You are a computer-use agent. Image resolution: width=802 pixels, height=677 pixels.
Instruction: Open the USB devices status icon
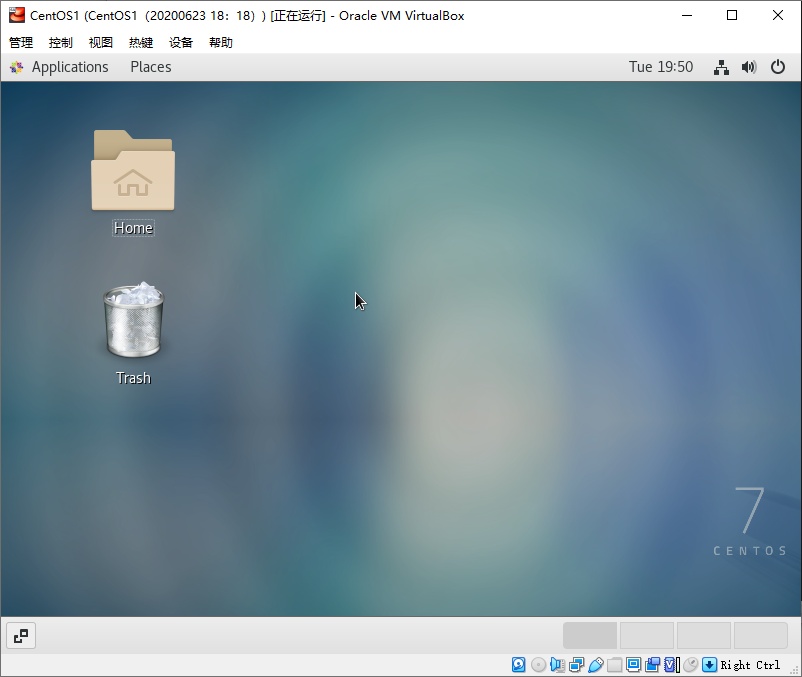coord(596,665)
